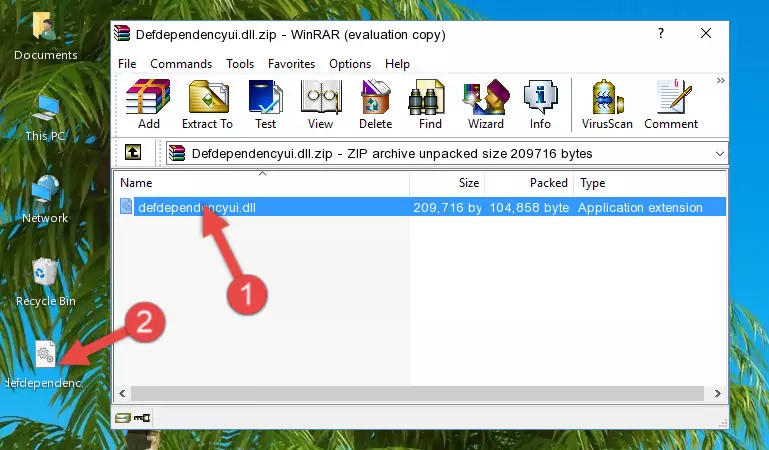Click the Application extension type cell

pyautogui.click(x=640, y=207)
